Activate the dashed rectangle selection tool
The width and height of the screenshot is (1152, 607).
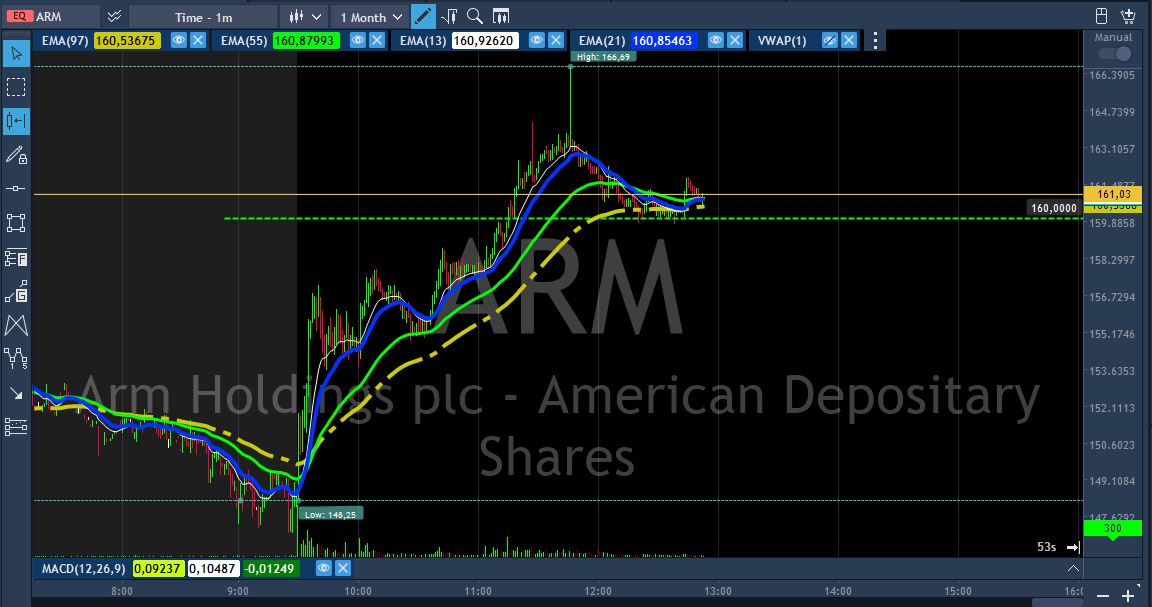click(x=16, y=87)
